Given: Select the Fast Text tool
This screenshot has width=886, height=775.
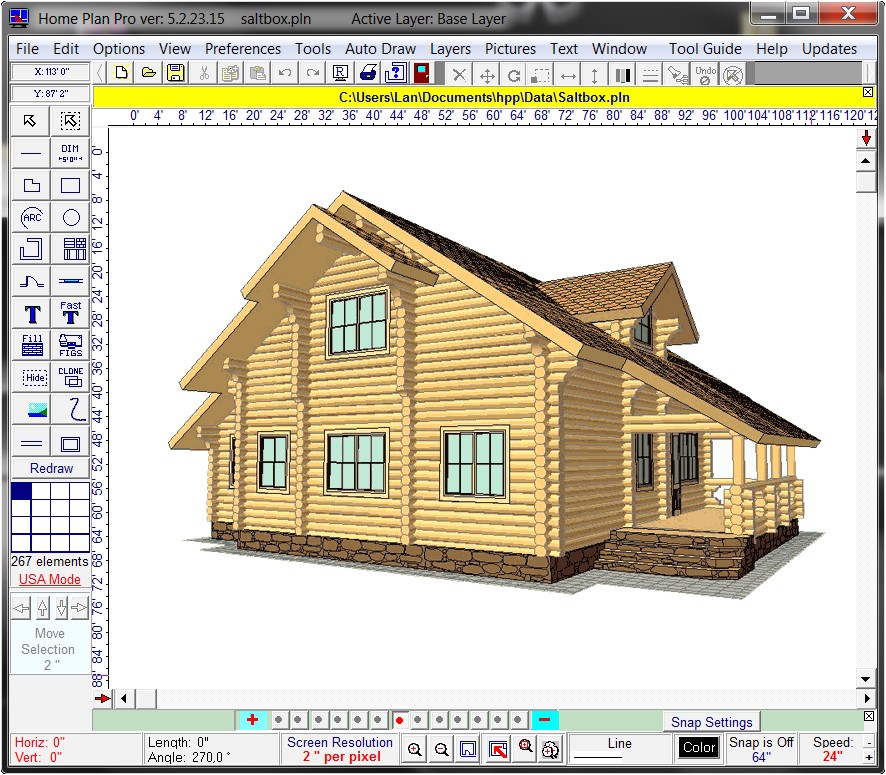Looking at the screenshot, I should (71, 313).
